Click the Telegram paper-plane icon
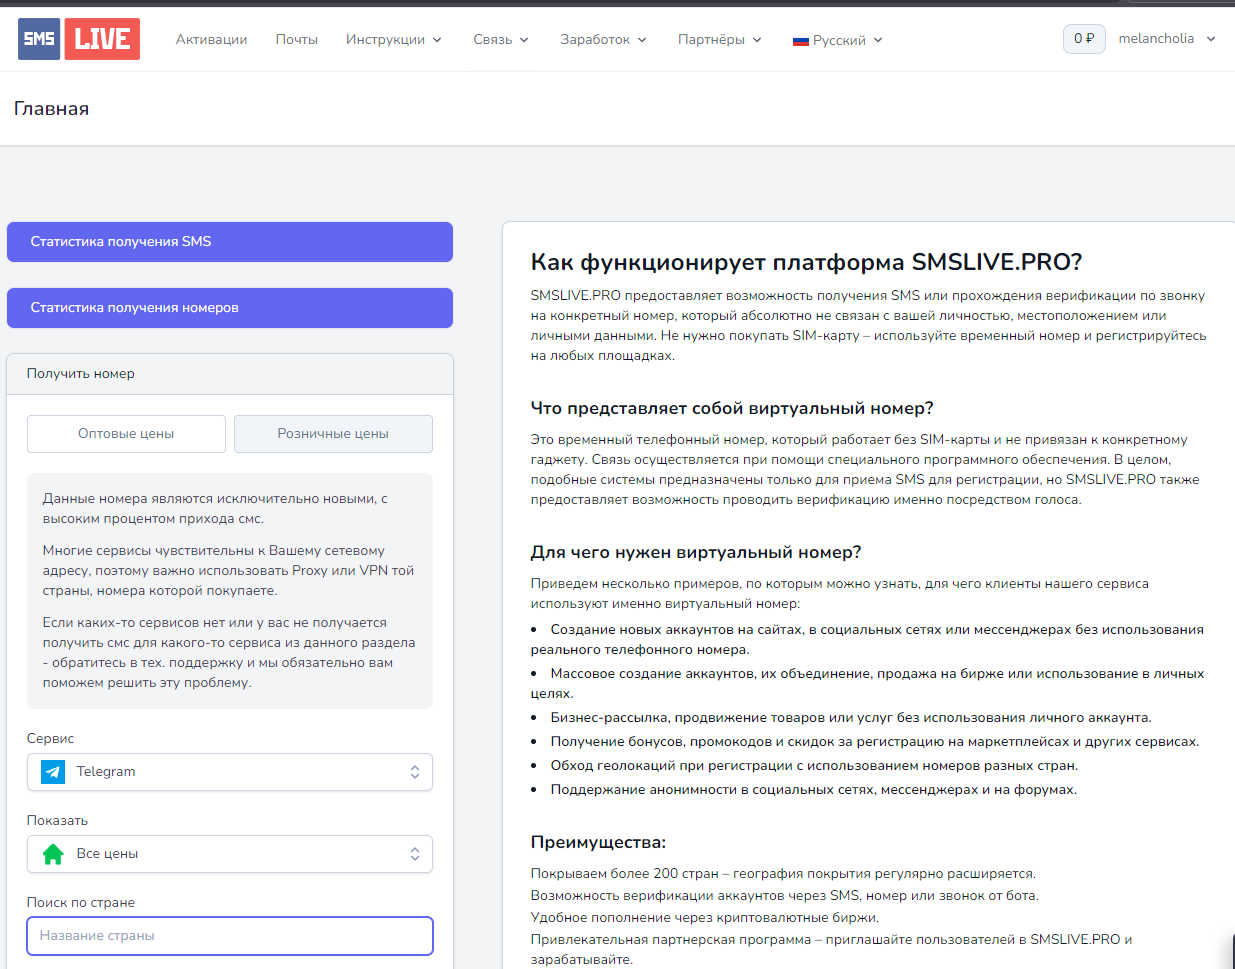The width and height of the screenshot is (1235, 969). click(x=53, y=772)
